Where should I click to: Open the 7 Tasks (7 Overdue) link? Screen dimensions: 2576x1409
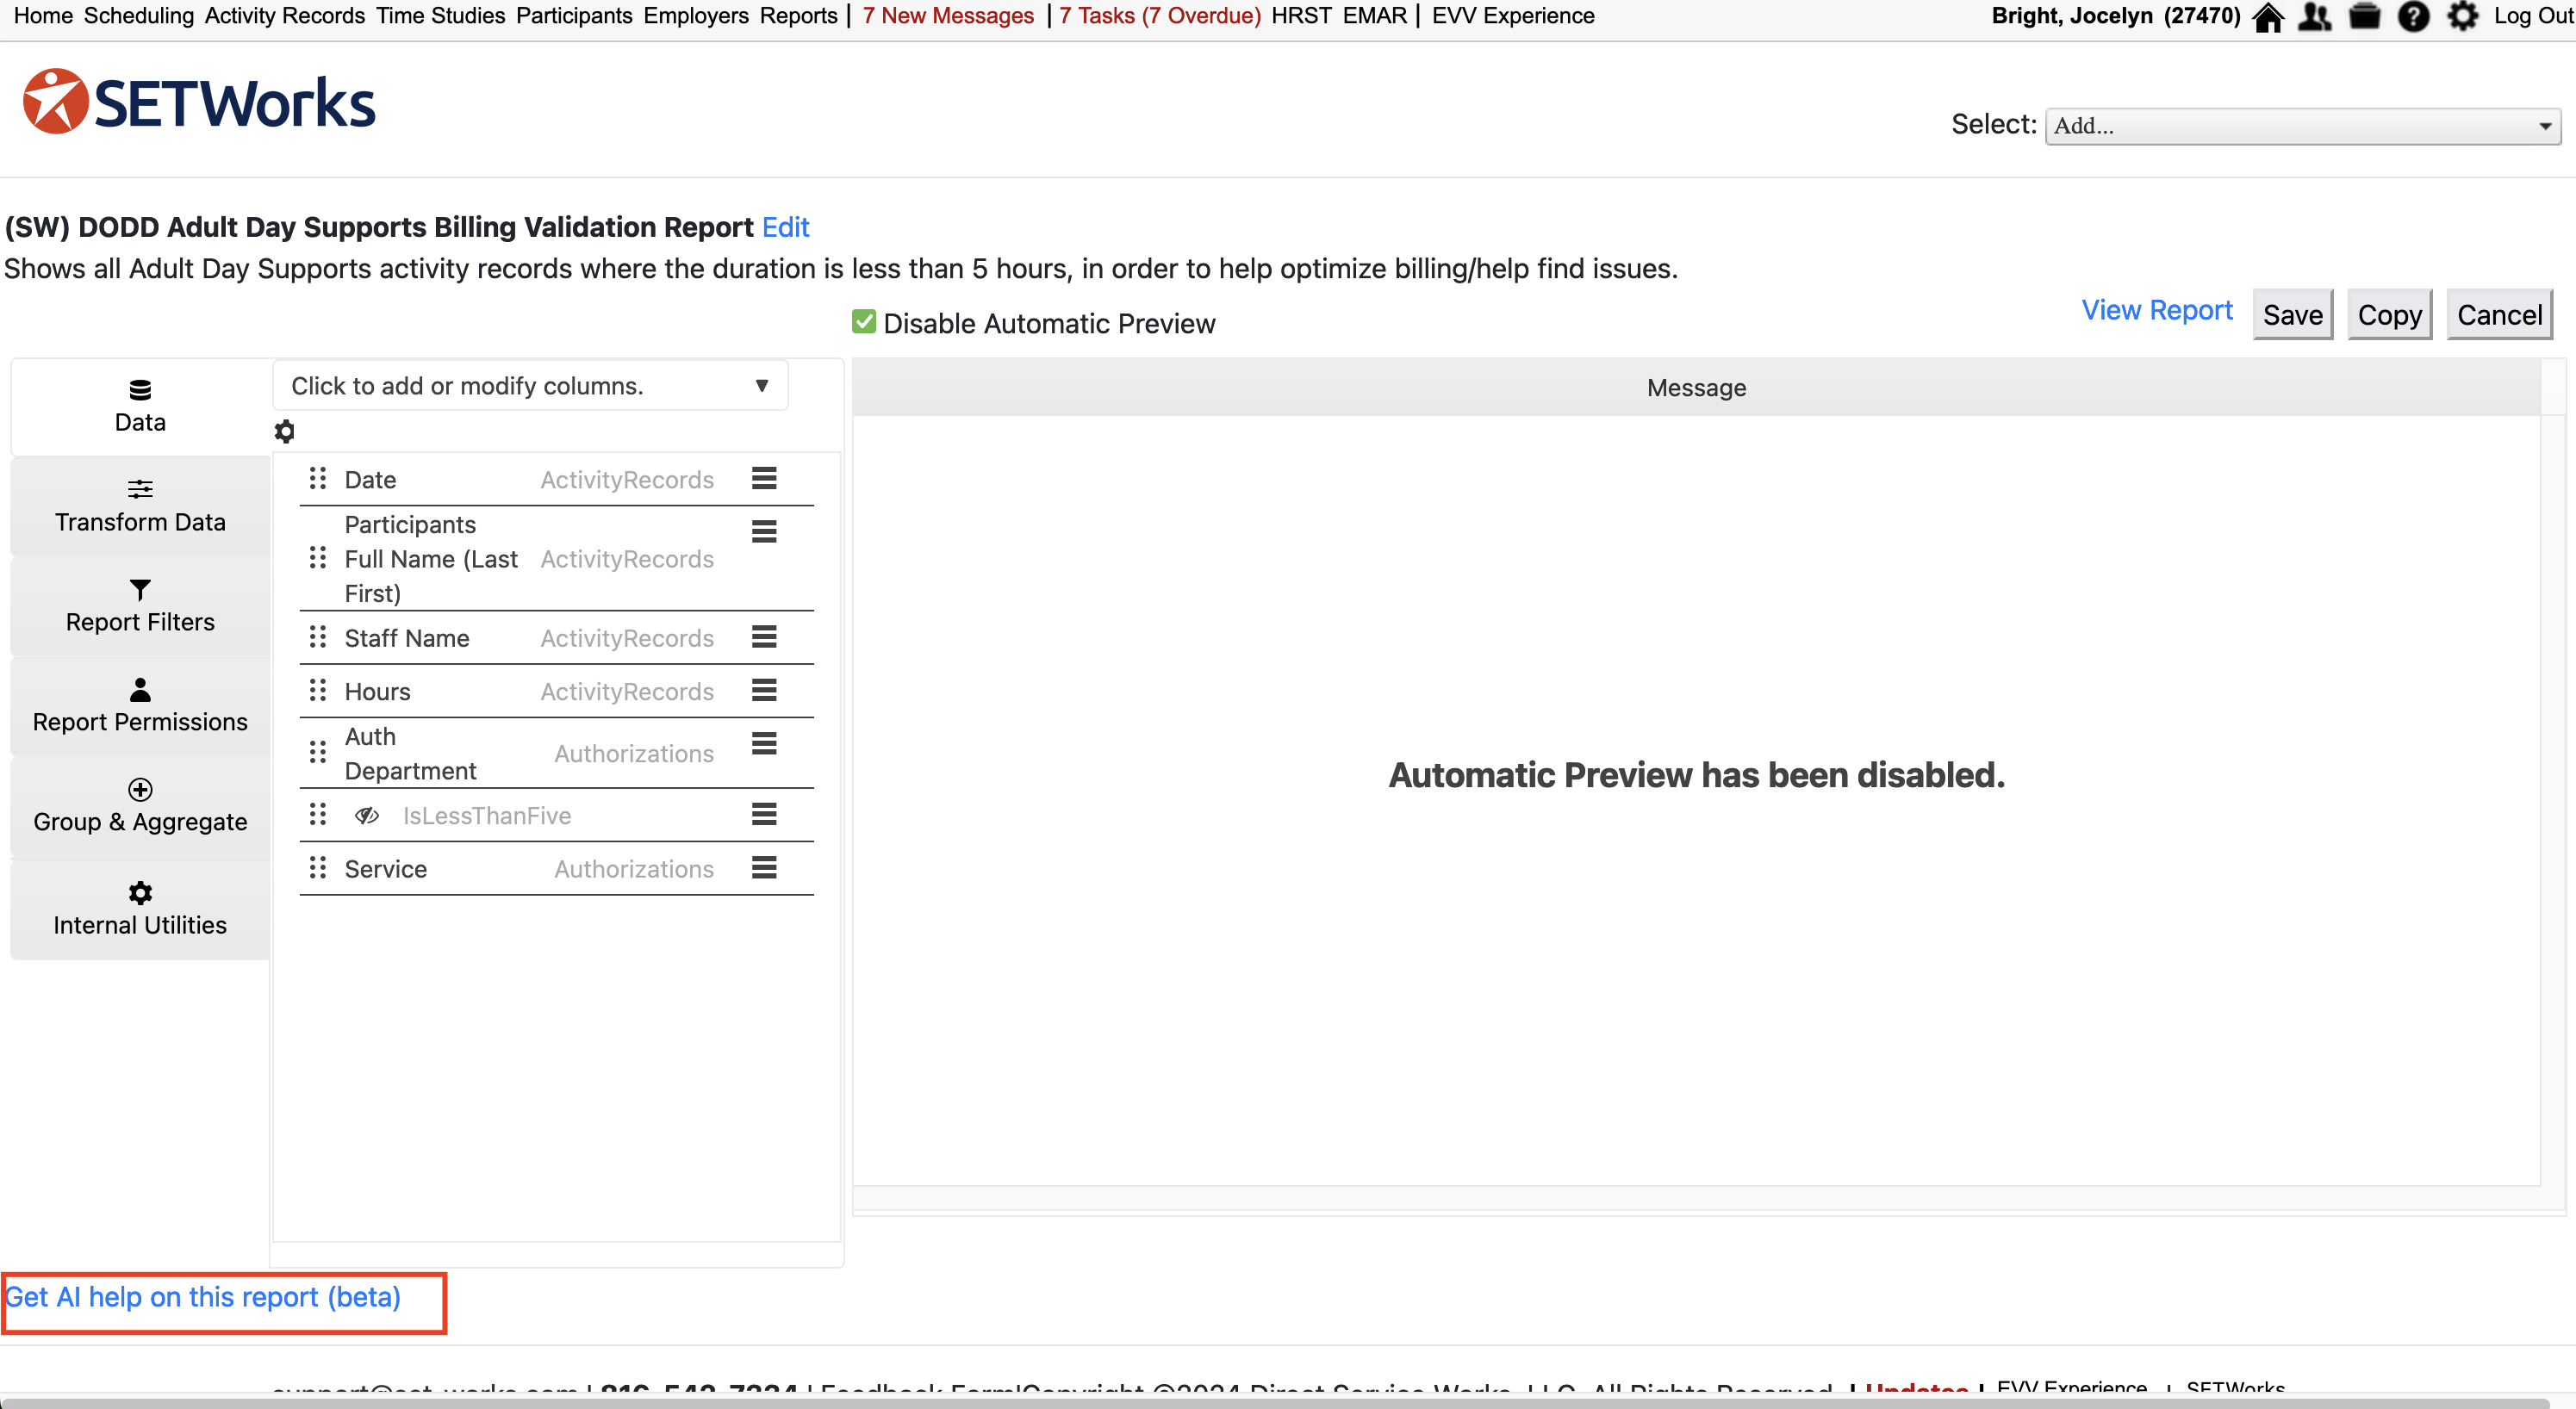(x=1160, y=16)
